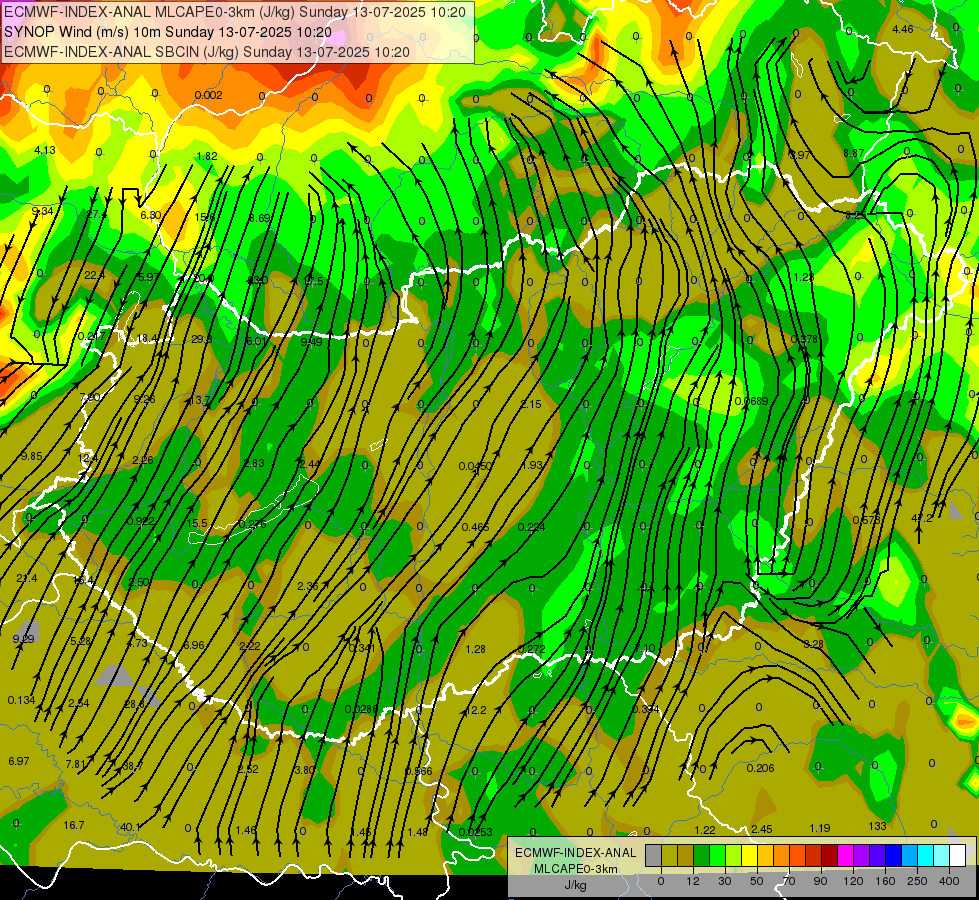Click the station value 9.49

click(312, 342)
